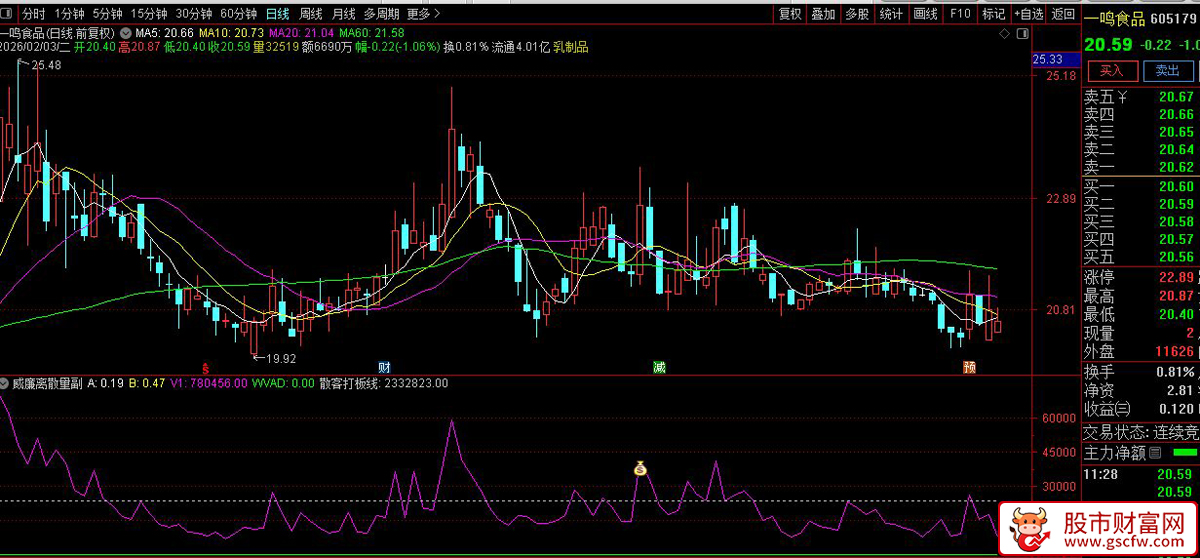Screen dimensions: 1200x558
Task: Toggle the side panel icon near price axis
Action: (1022, 33)
